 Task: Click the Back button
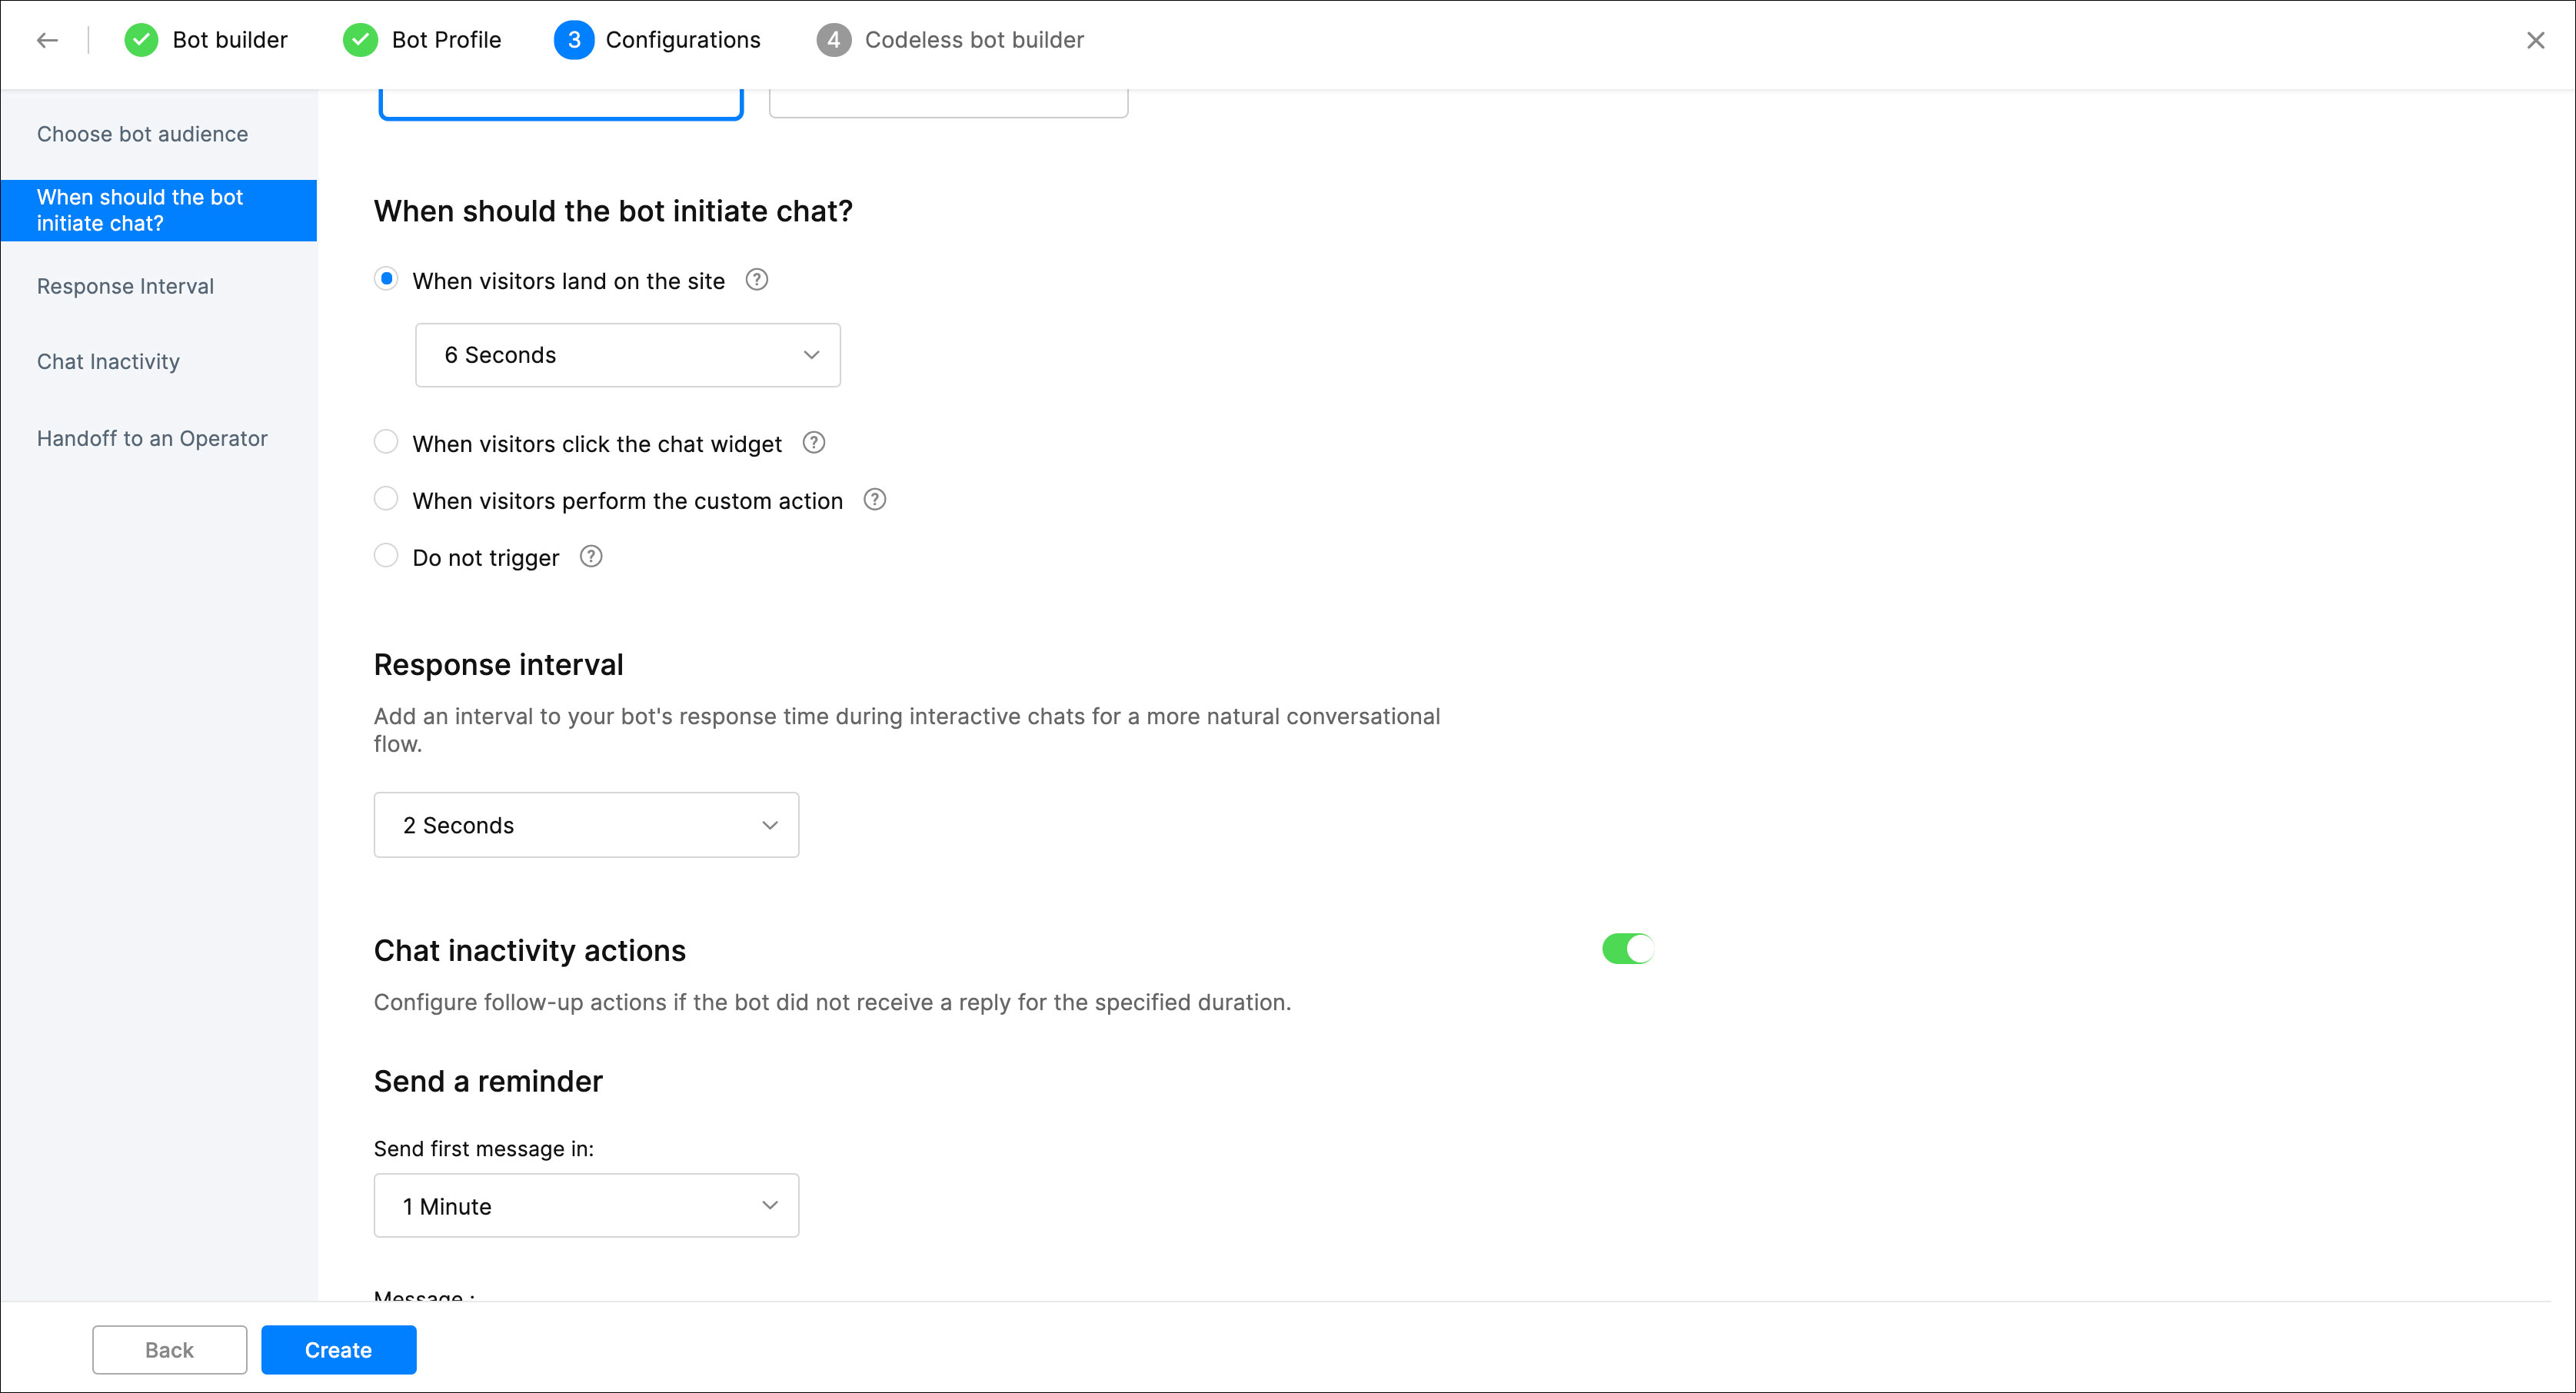click(x=170, y=1350)
